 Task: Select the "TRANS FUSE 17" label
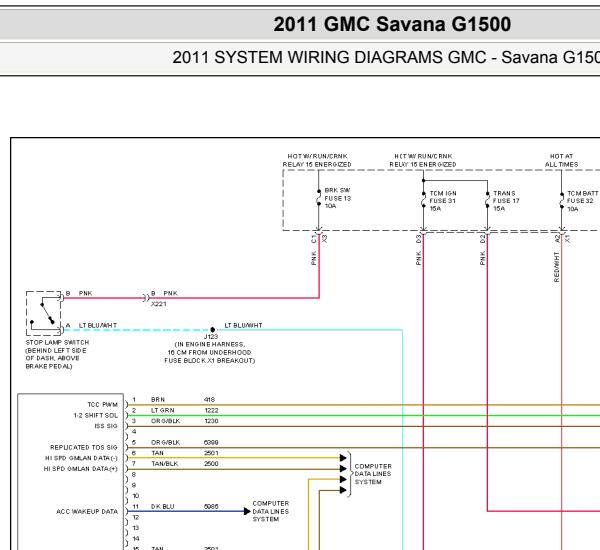506,197
